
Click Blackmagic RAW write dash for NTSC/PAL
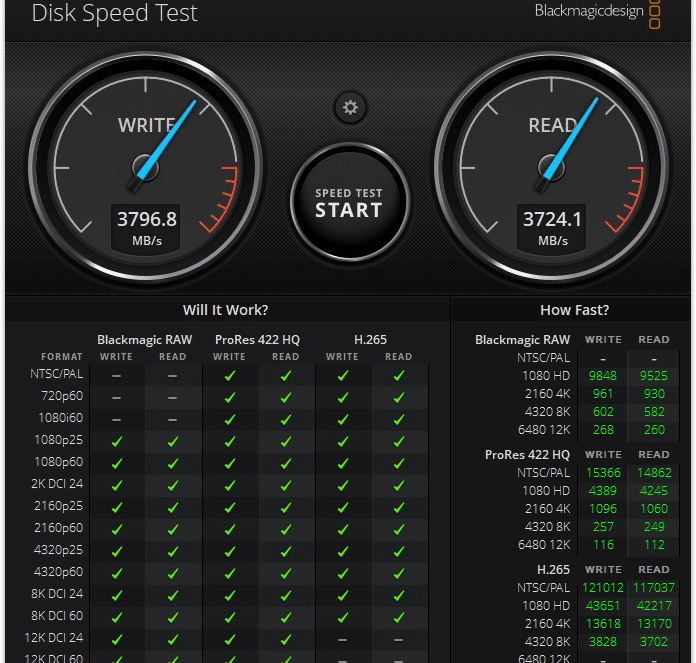coord(116,376)
